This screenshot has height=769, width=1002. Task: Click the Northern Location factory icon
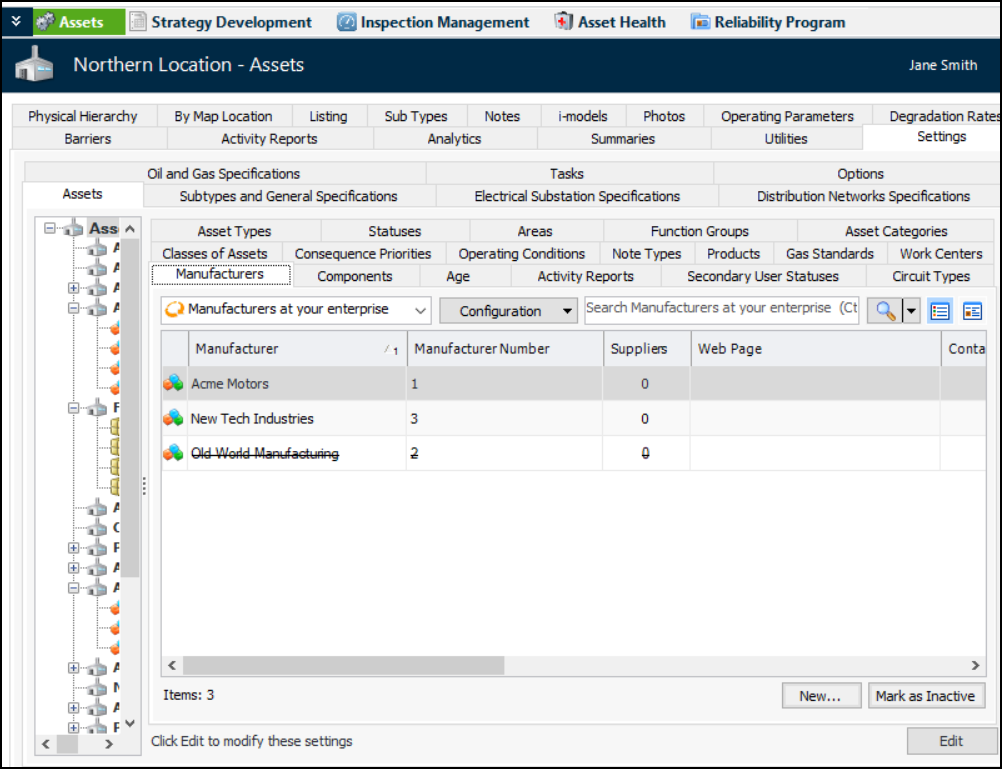[x=34, y=66]
